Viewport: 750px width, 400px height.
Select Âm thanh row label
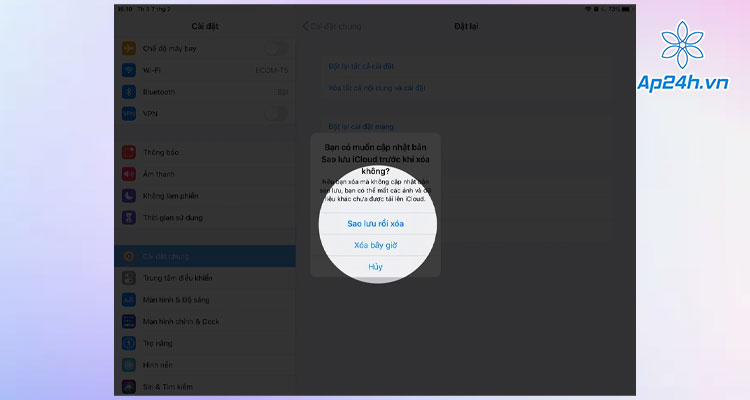pos(159,174)
